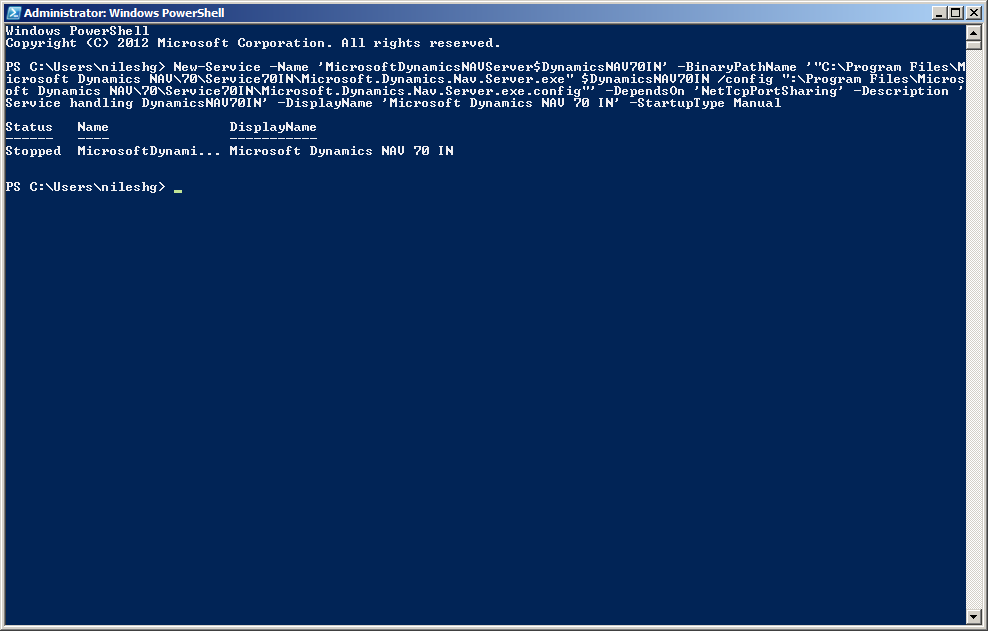Screen dimensions: 988x631
Task: Click the 'DisplayName' column header
Action: (x=273, y=127)
